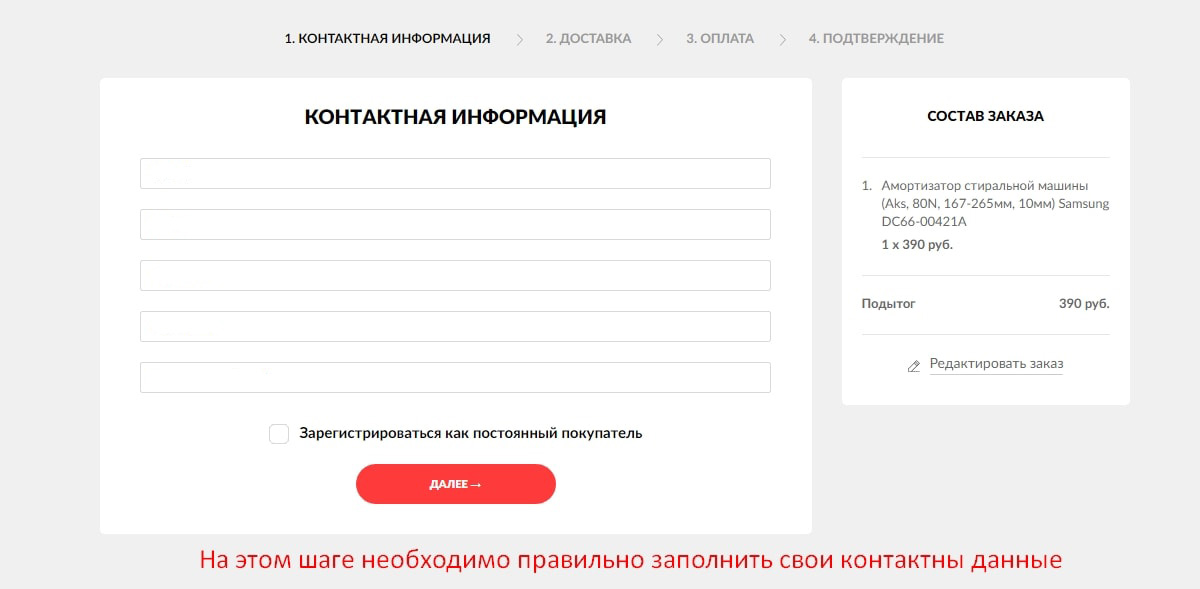
Task: Click the chevron after step 1 Контактная информация
Action: pyautogui.click(x=519, y=39)
